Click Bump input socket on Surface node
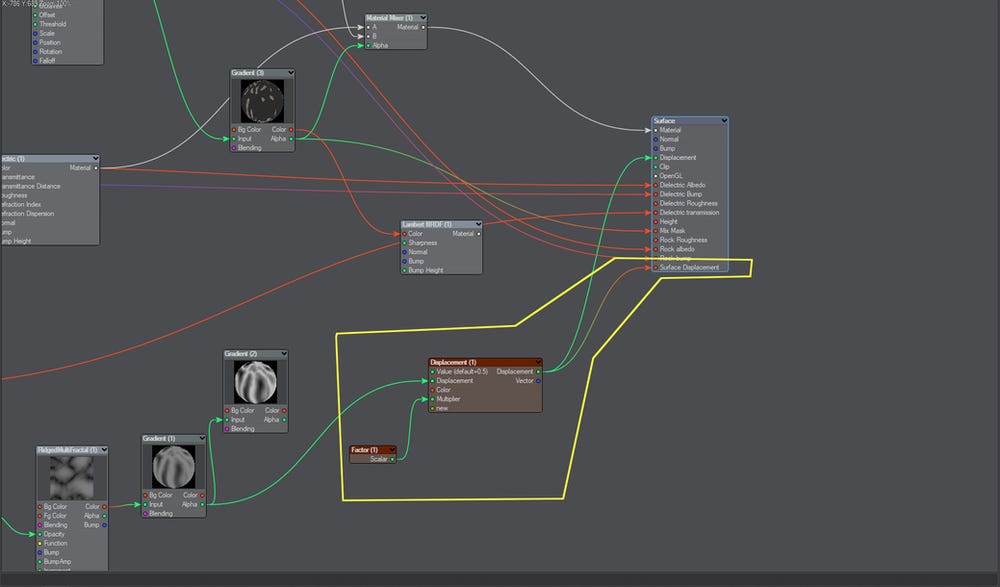 coord(656,149)
